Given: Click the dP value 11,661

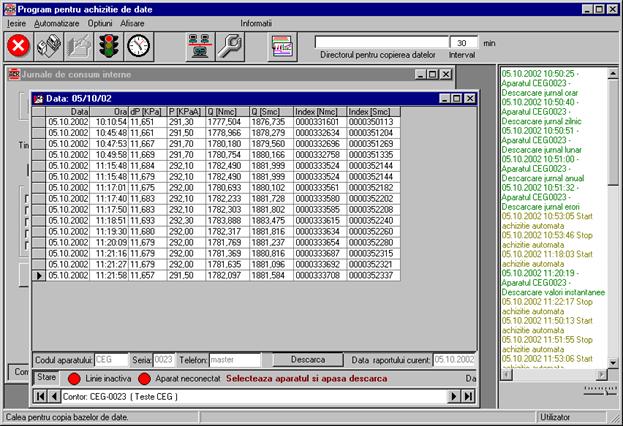Looking at the screenshot, I should click(x=147, y=133).
